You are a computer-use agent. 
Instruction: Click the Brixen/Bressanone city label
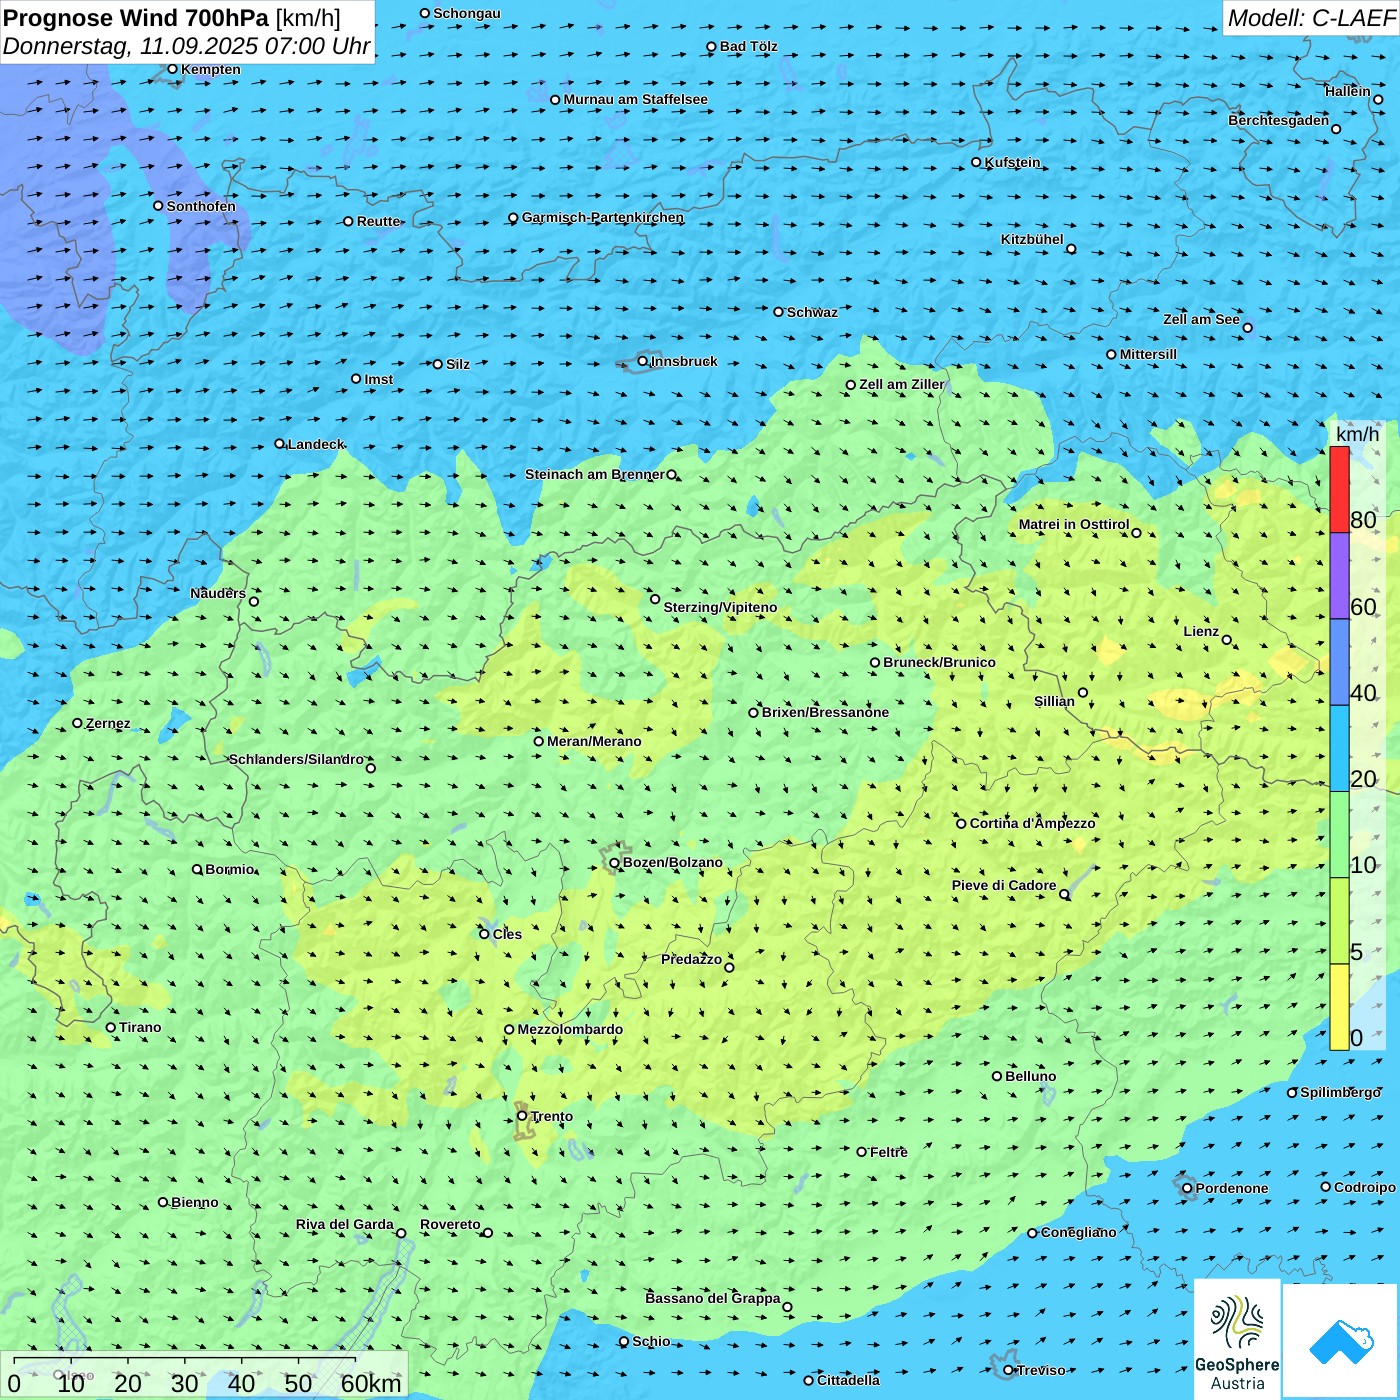[x=825, y=712]
